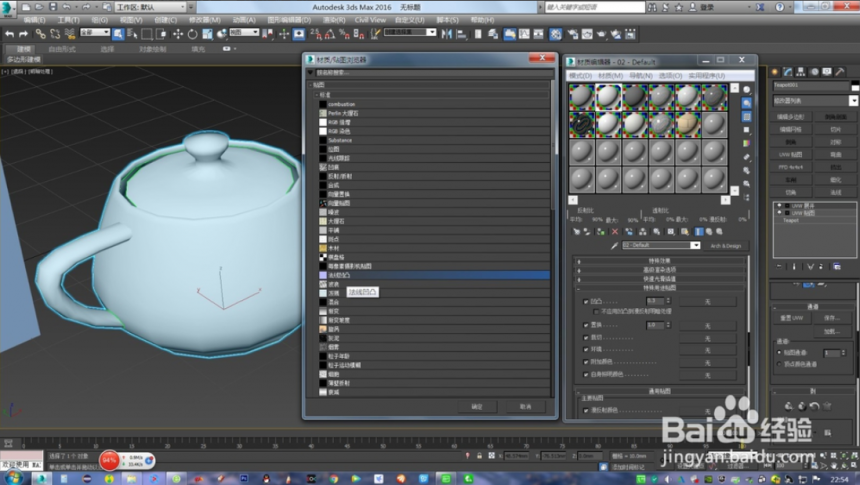Open the 工作区 workspace dropdown
The height and width of the screenshot is (485, 860).
[x=151, y=7]
